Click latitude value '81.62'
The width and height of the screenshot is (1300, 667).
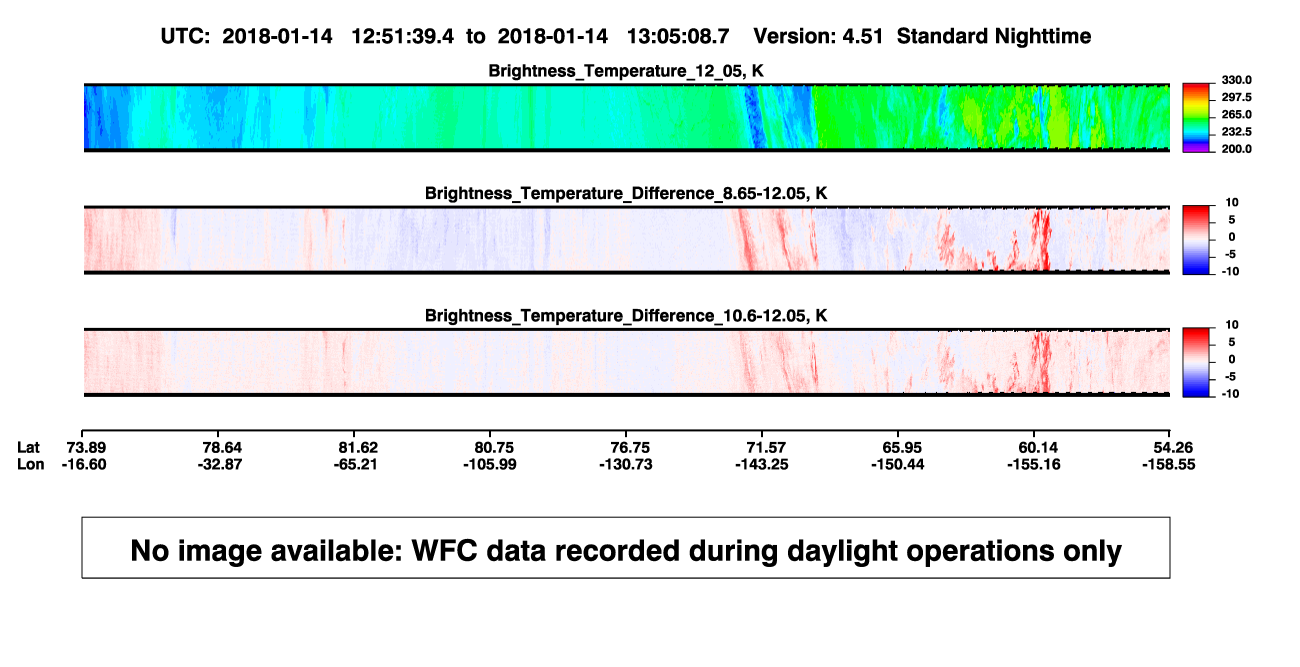click(x=357, y=446)
